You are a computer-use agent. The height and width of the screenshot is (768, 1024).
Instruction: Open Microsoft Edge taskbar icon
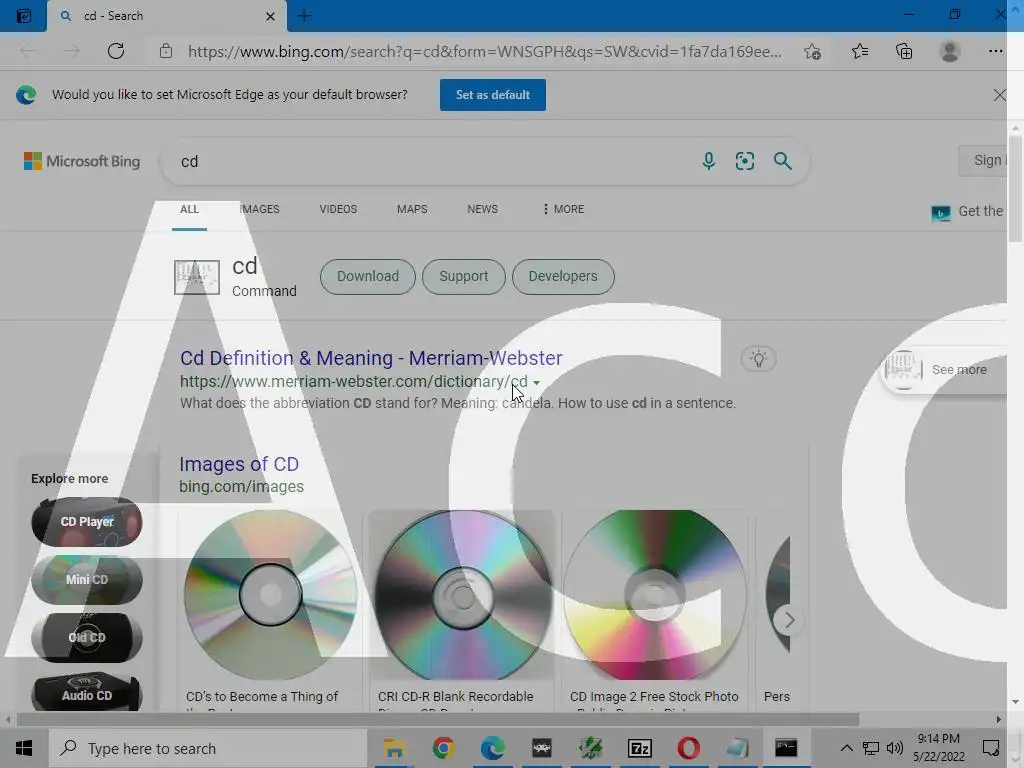coord(492,748)
